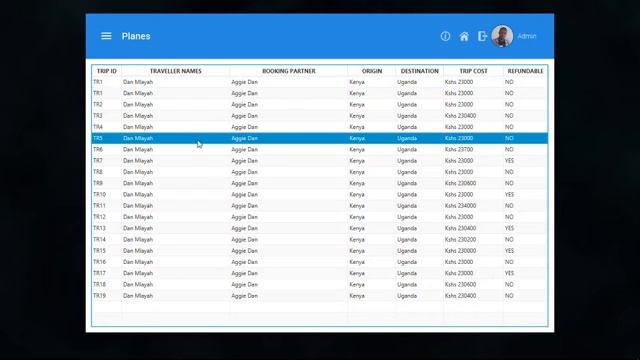Viewport: 640px width, 360px height.
Task: Sort by TRIP ID column header
Action: point(107,71)
